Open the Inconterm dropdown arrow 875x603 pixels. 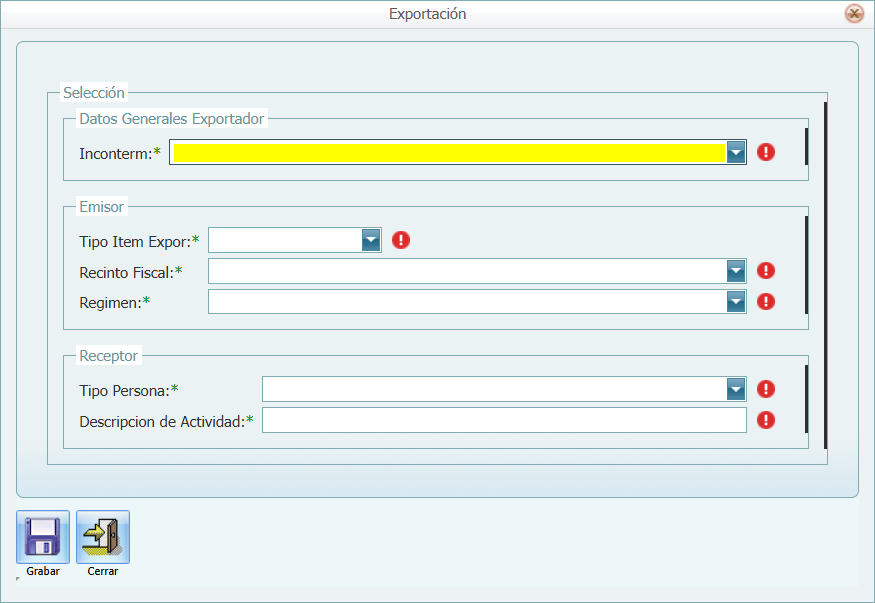[736, 152]
